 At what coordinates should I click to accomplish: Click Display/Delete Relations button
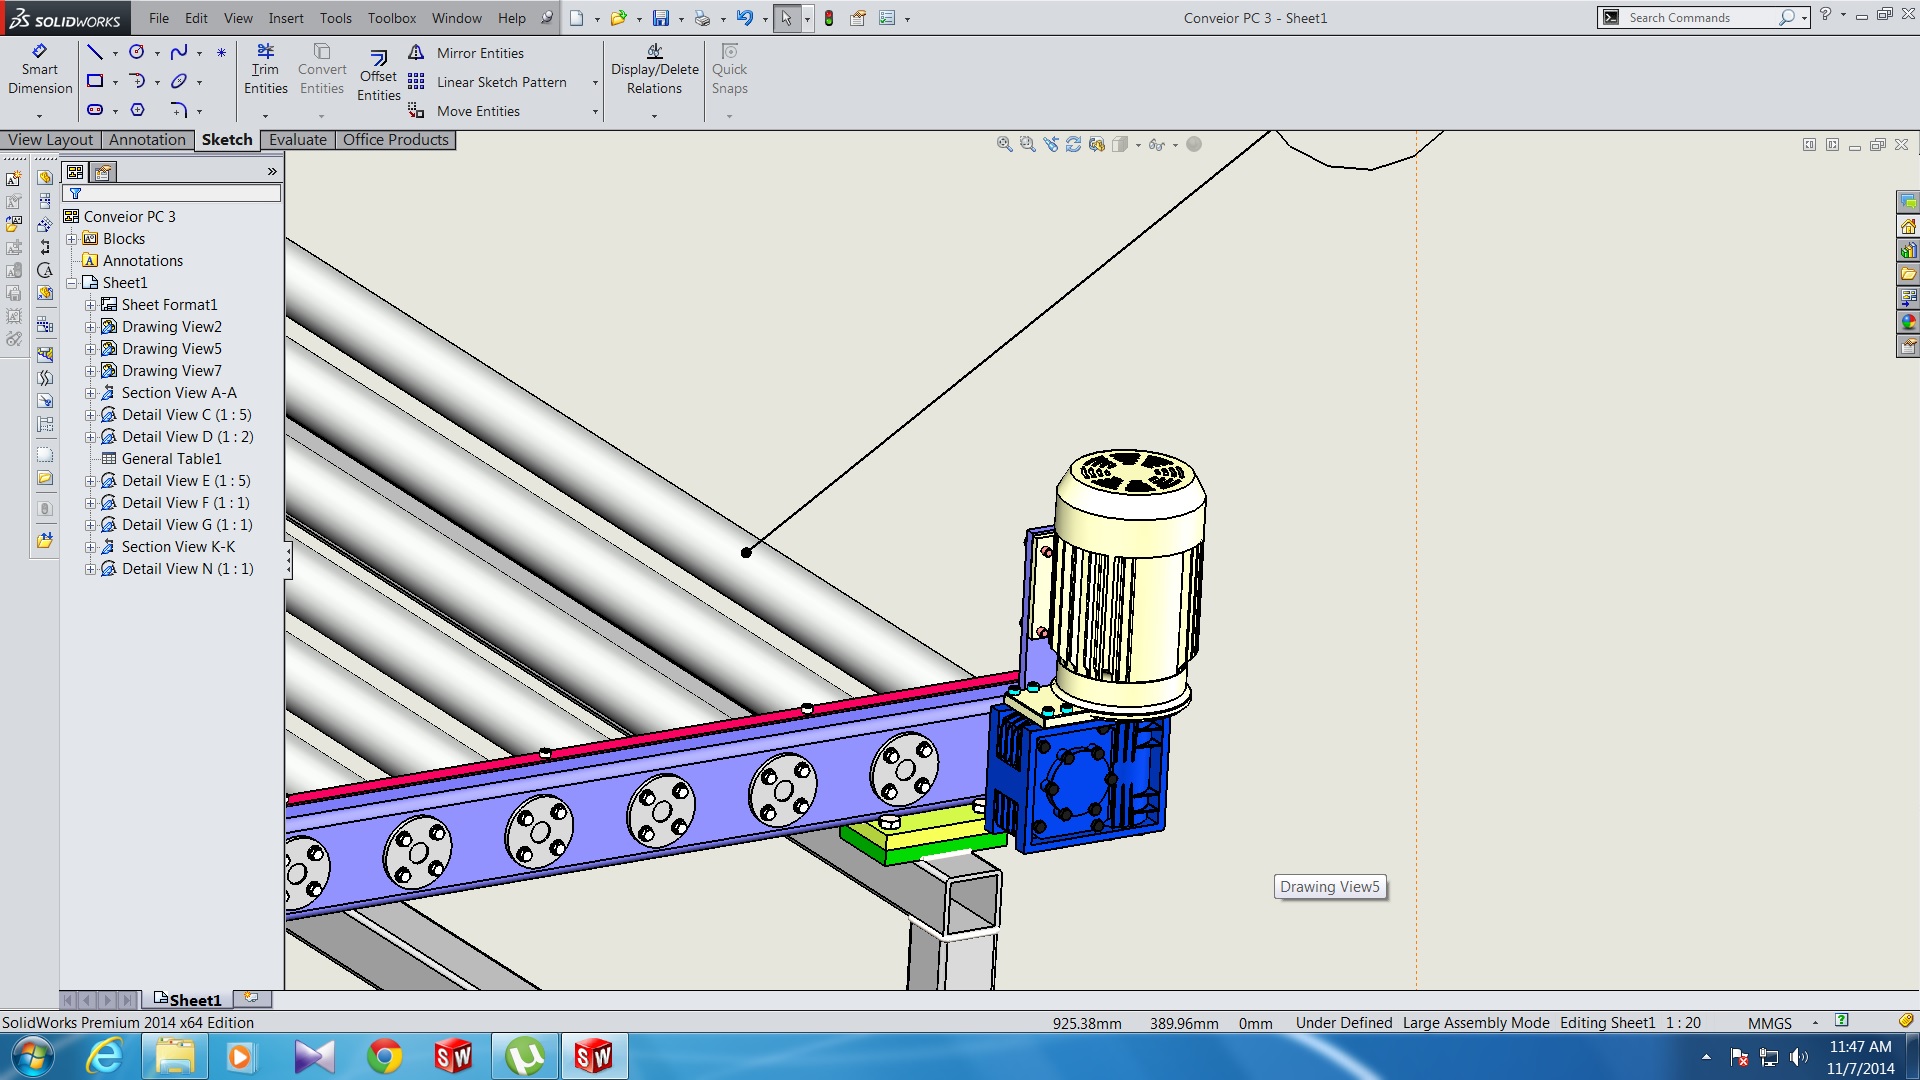point(654,70)
